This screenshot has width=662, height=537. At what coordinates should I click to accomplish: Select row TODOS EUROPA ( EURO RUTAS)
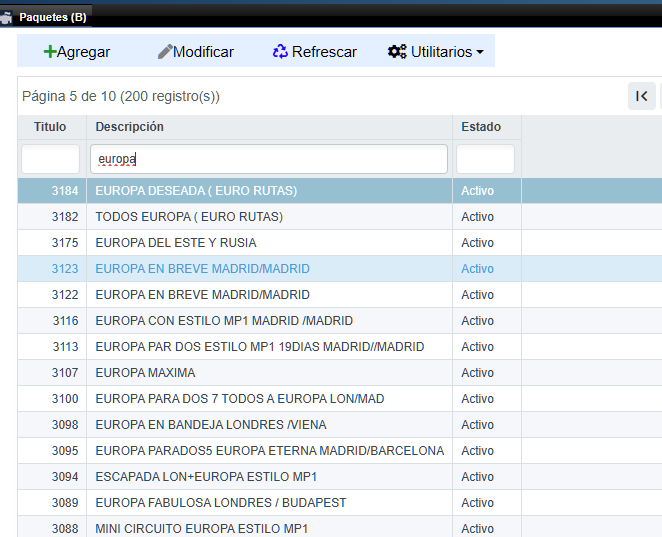pyautogui.click(x=189, y=217)
